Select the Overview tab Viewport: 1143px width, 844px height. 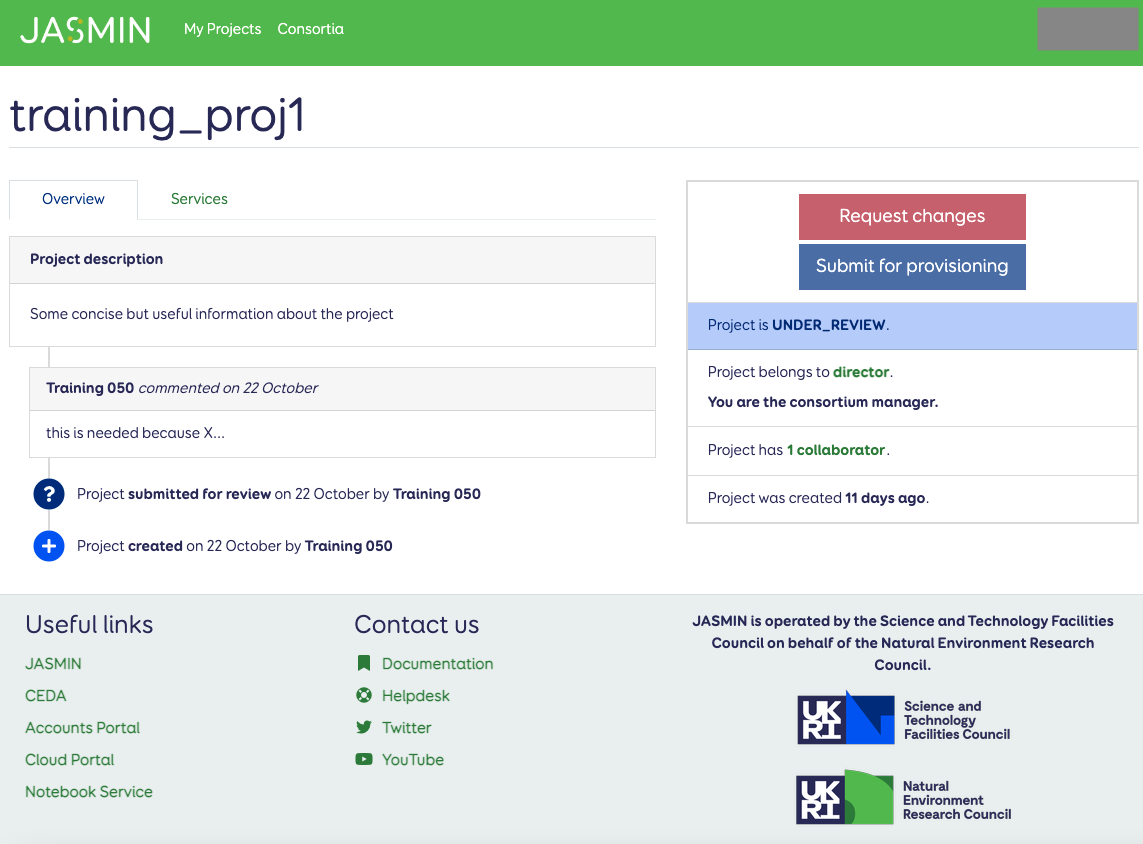[73, 199]
